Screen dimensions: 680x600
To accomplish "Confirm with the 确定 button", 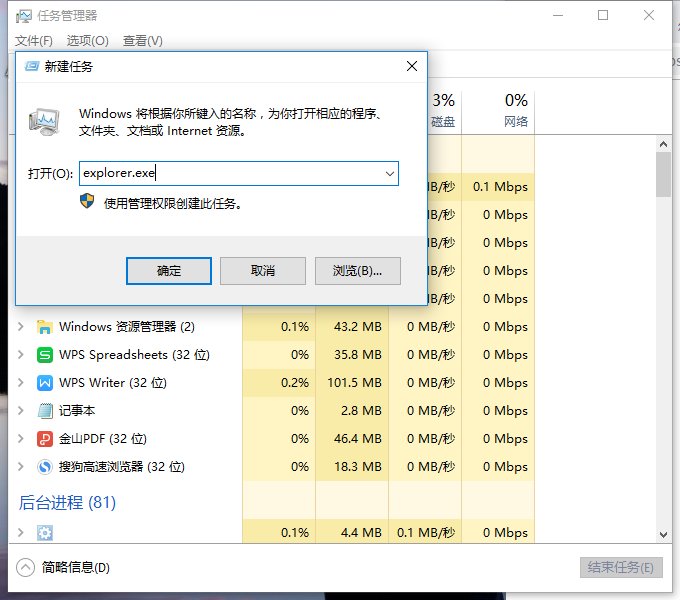I will click(169, 271).
